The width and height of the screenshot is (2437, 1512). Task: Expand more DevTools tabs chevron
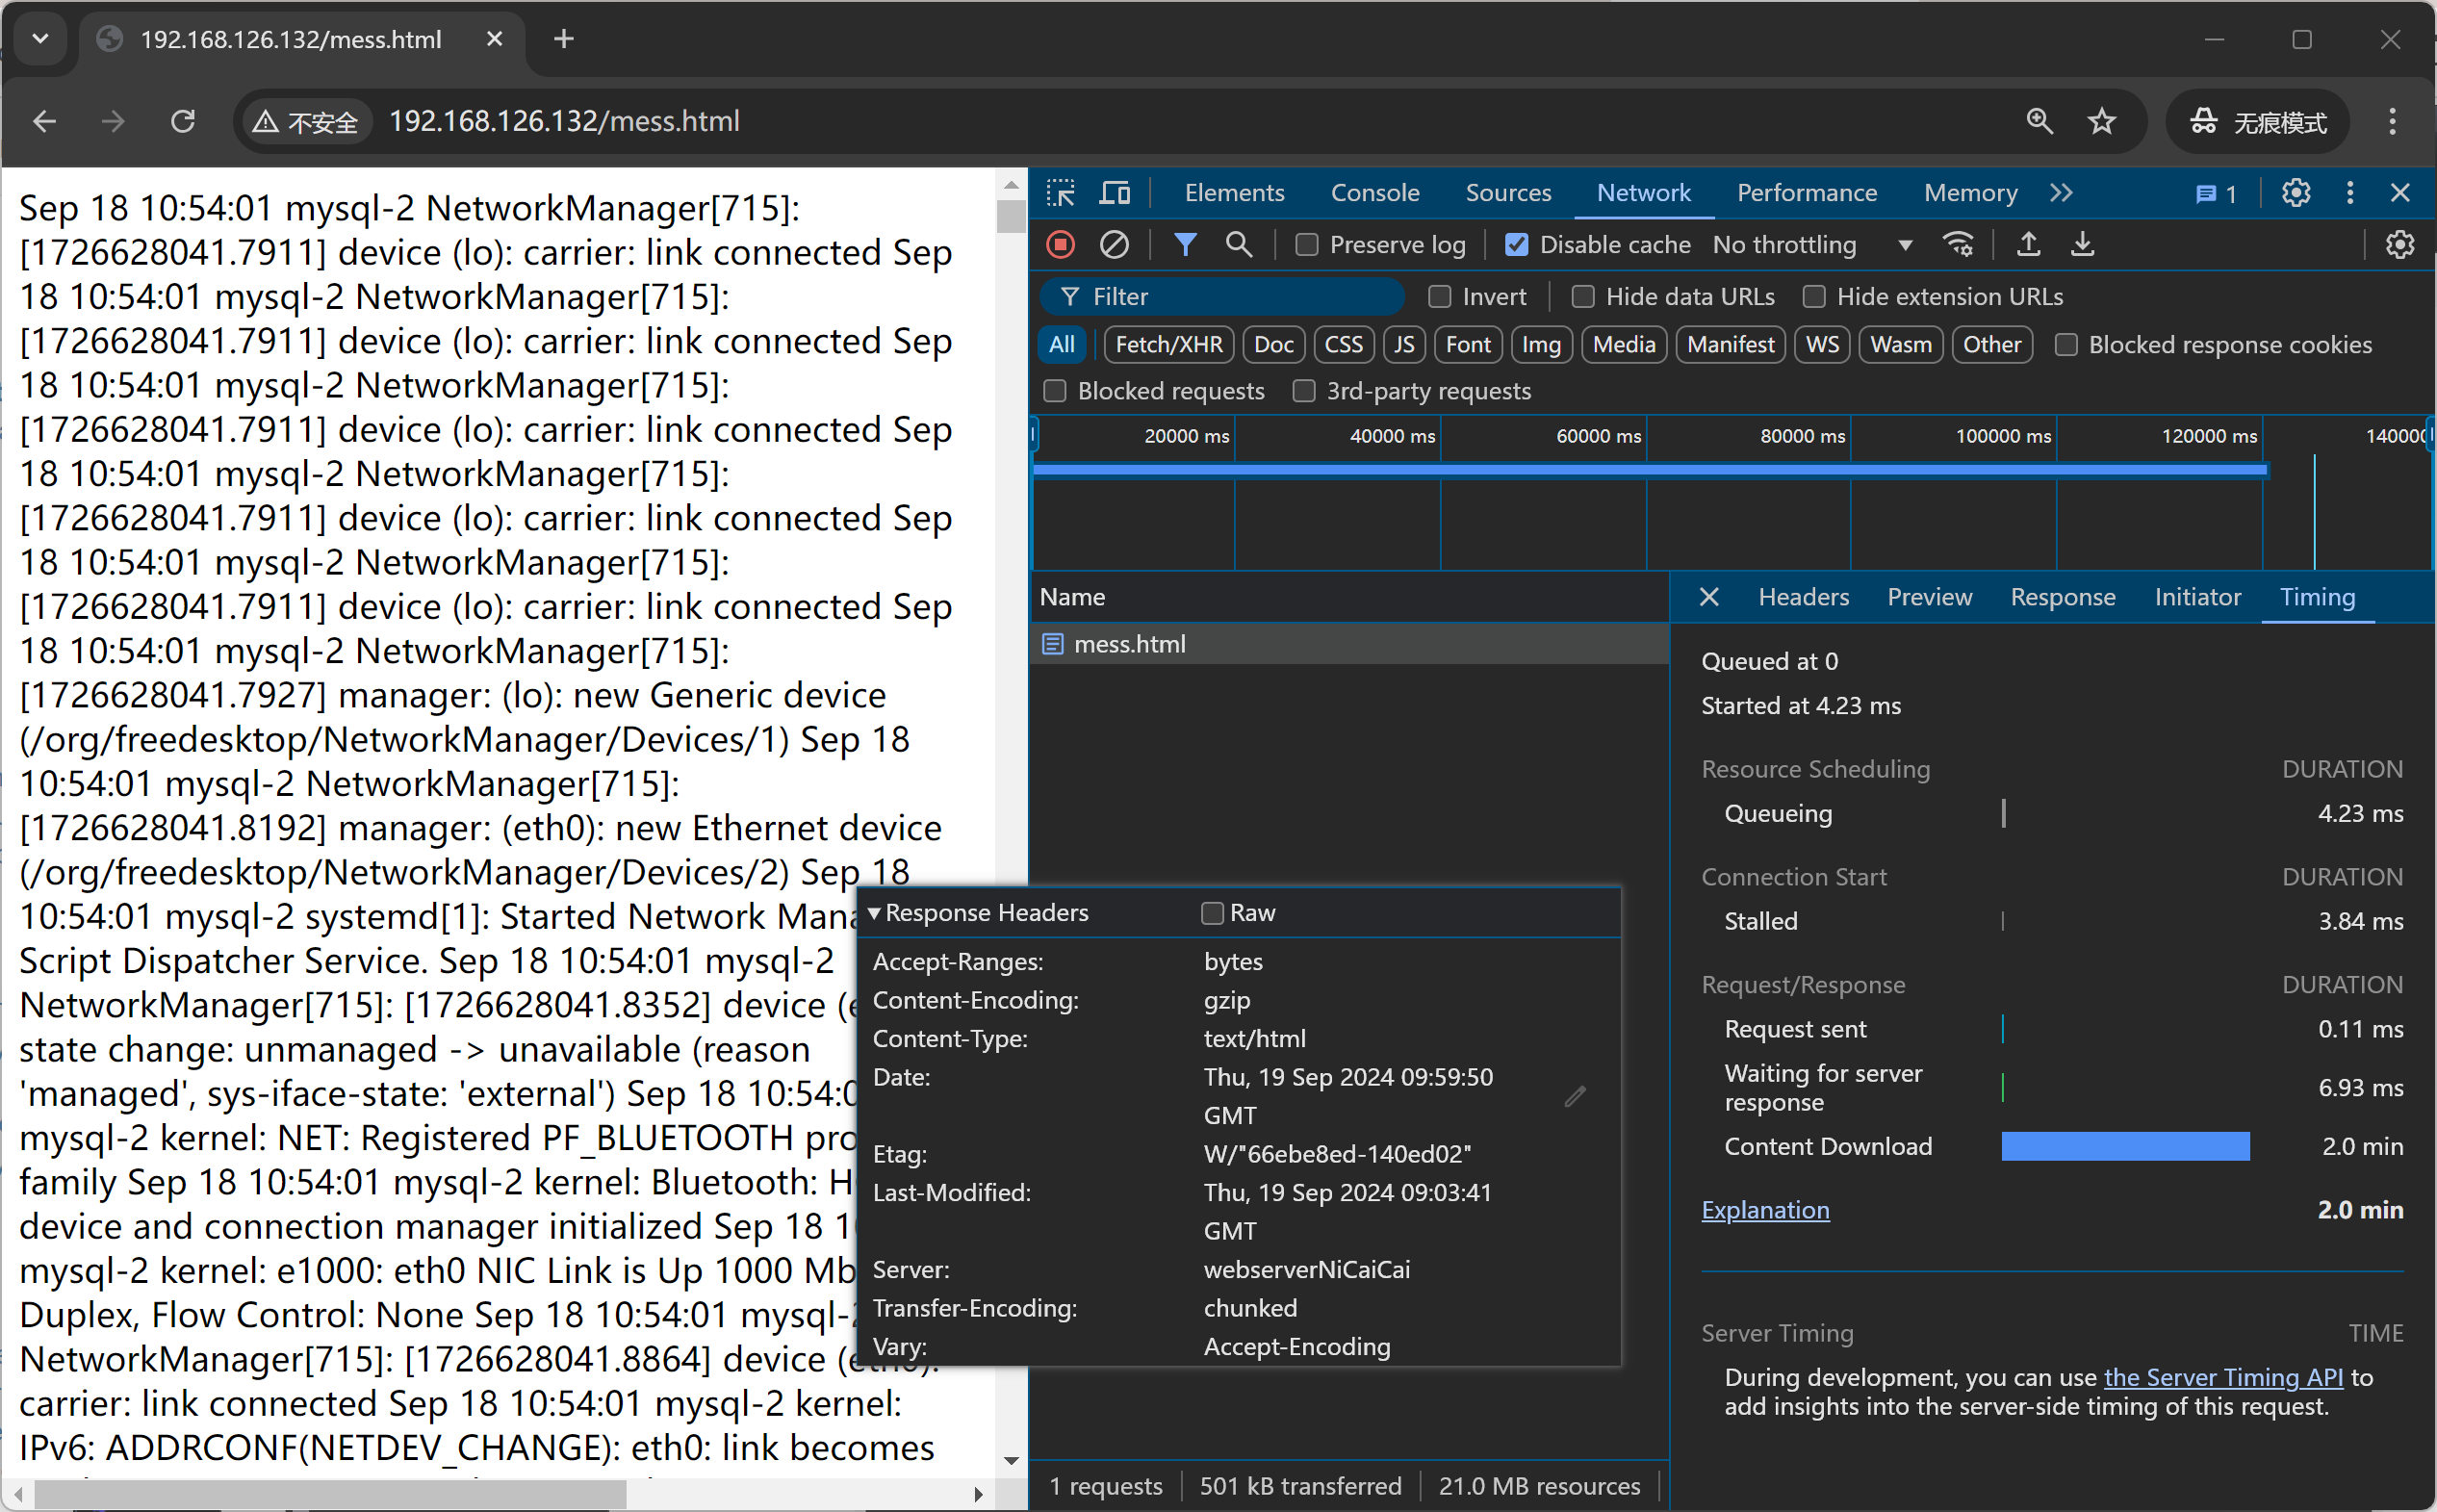coord(2061,193)
